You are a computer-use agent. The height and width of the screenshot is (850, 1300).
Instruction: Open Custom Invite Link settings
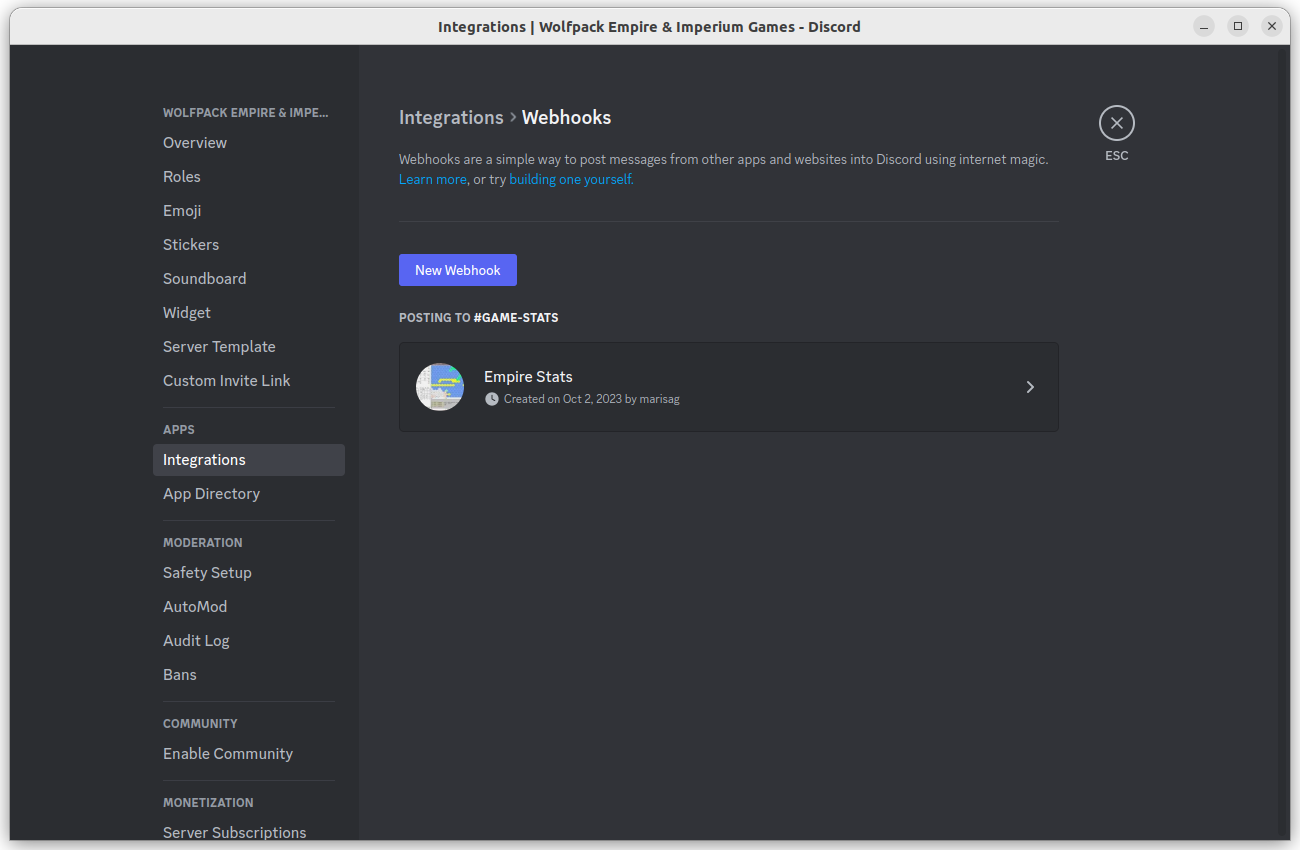pyautogui.click(x=249, y=381)
